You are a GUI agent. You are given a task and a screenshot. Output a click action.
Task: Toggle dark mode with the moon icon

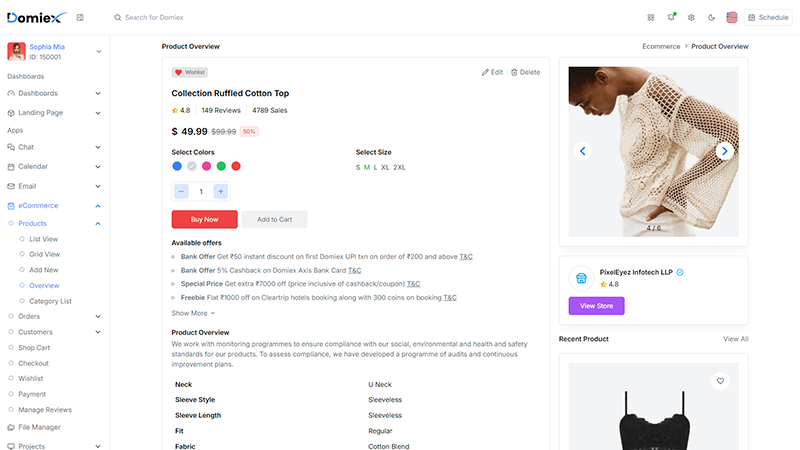711,17
